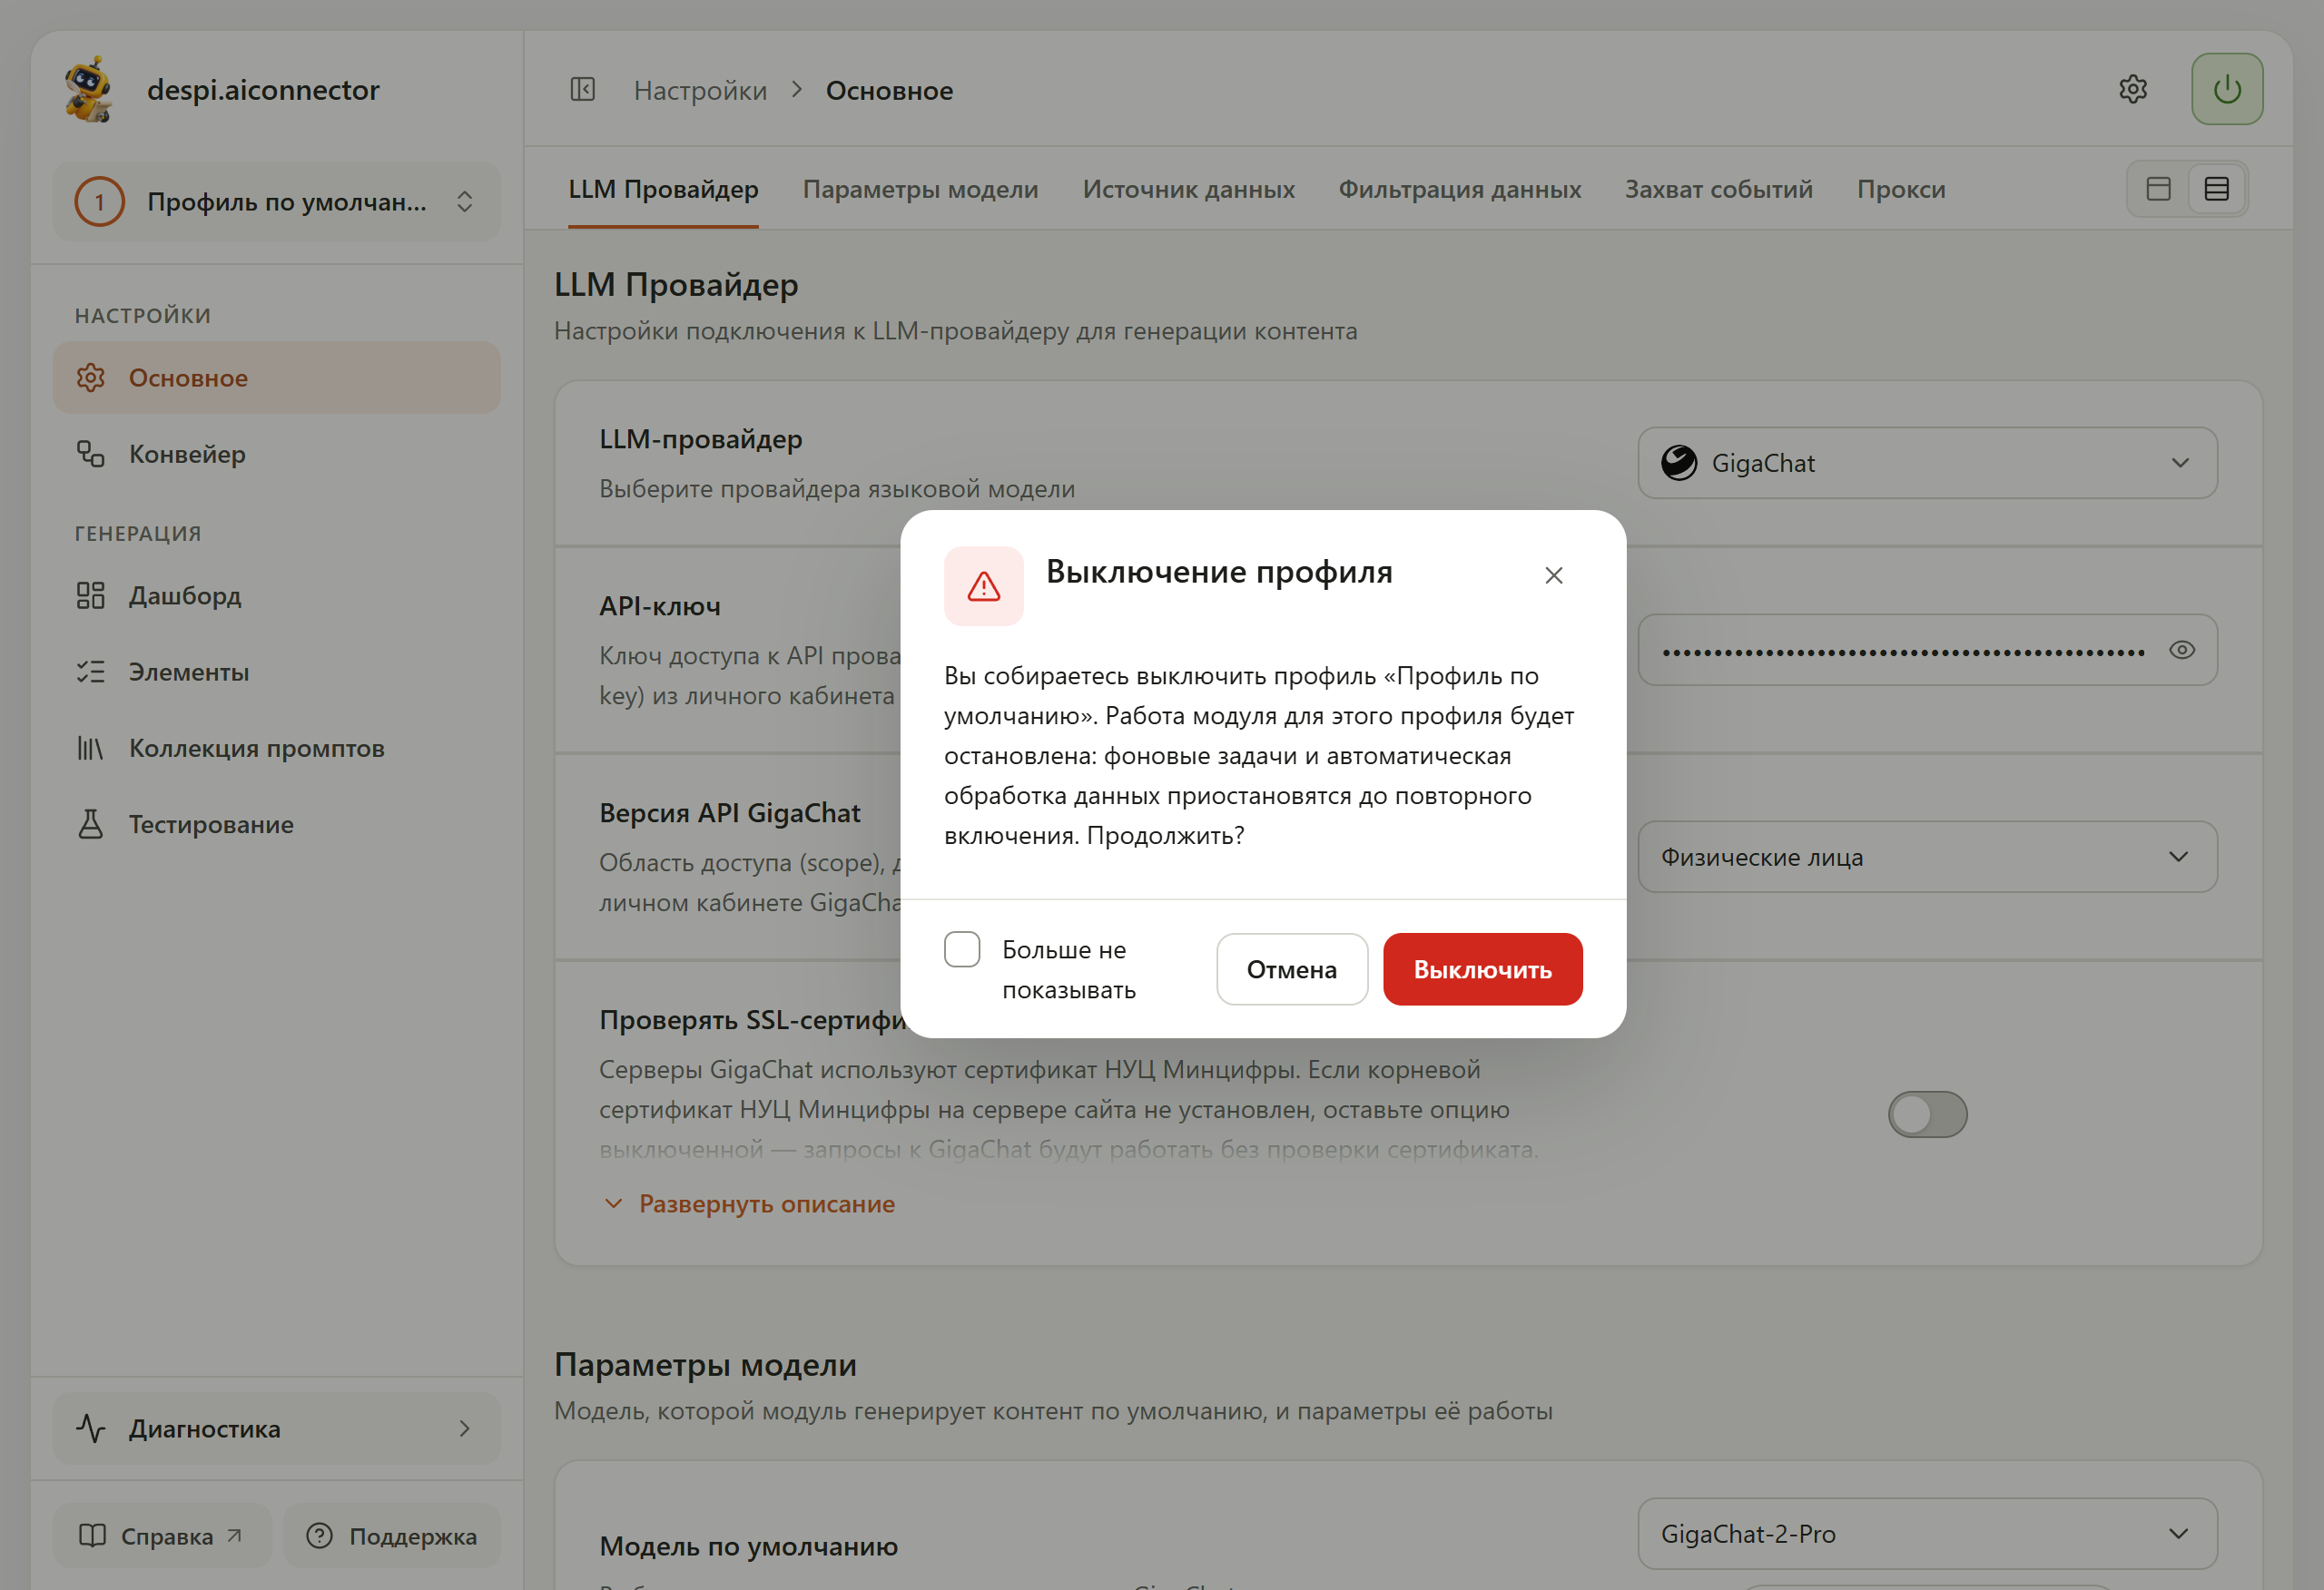The height and width of the screenshot is (1590, 2324).
Task: Reveal the API key with the eye icon
Action: point(2182,650)
